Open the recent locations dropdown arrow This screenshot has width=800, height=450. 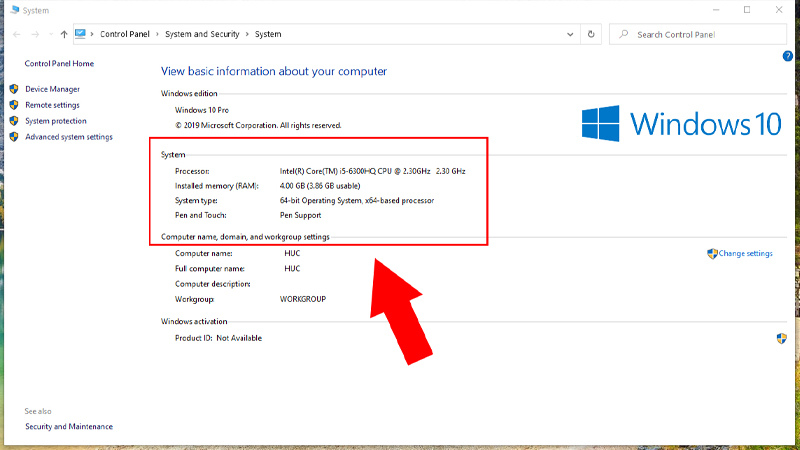[x=51, y=34]
